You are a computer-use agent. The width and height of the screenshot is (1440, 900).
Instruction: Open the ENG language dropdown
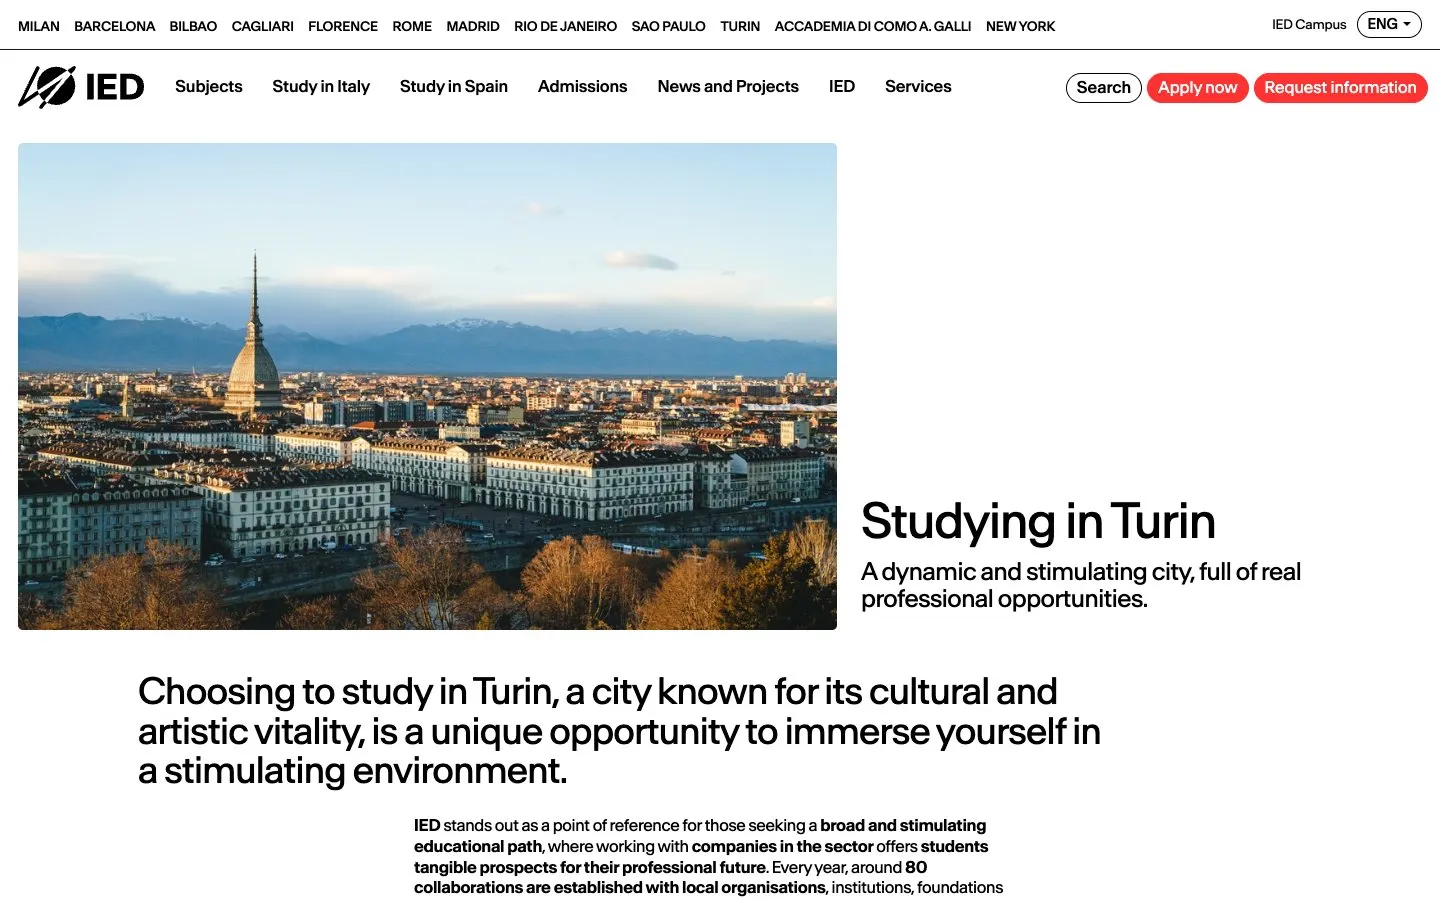coord(1389,24)
